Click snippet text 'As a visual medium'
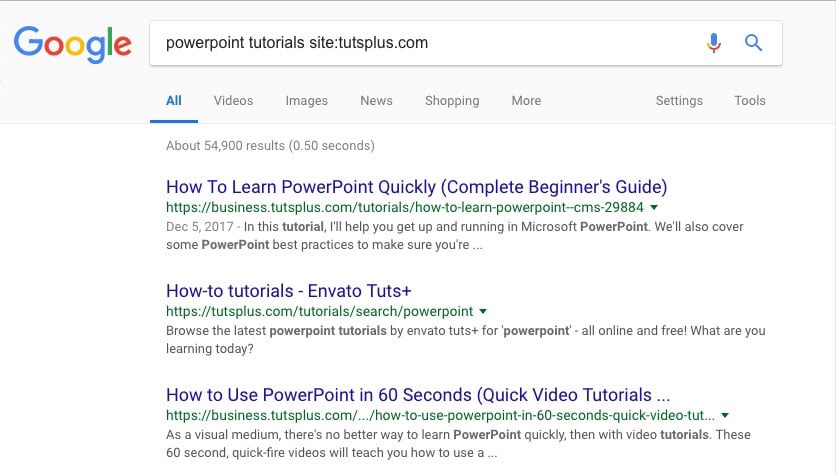The width and height of the screenshot is (836, 474). click(x=222, y=435)
